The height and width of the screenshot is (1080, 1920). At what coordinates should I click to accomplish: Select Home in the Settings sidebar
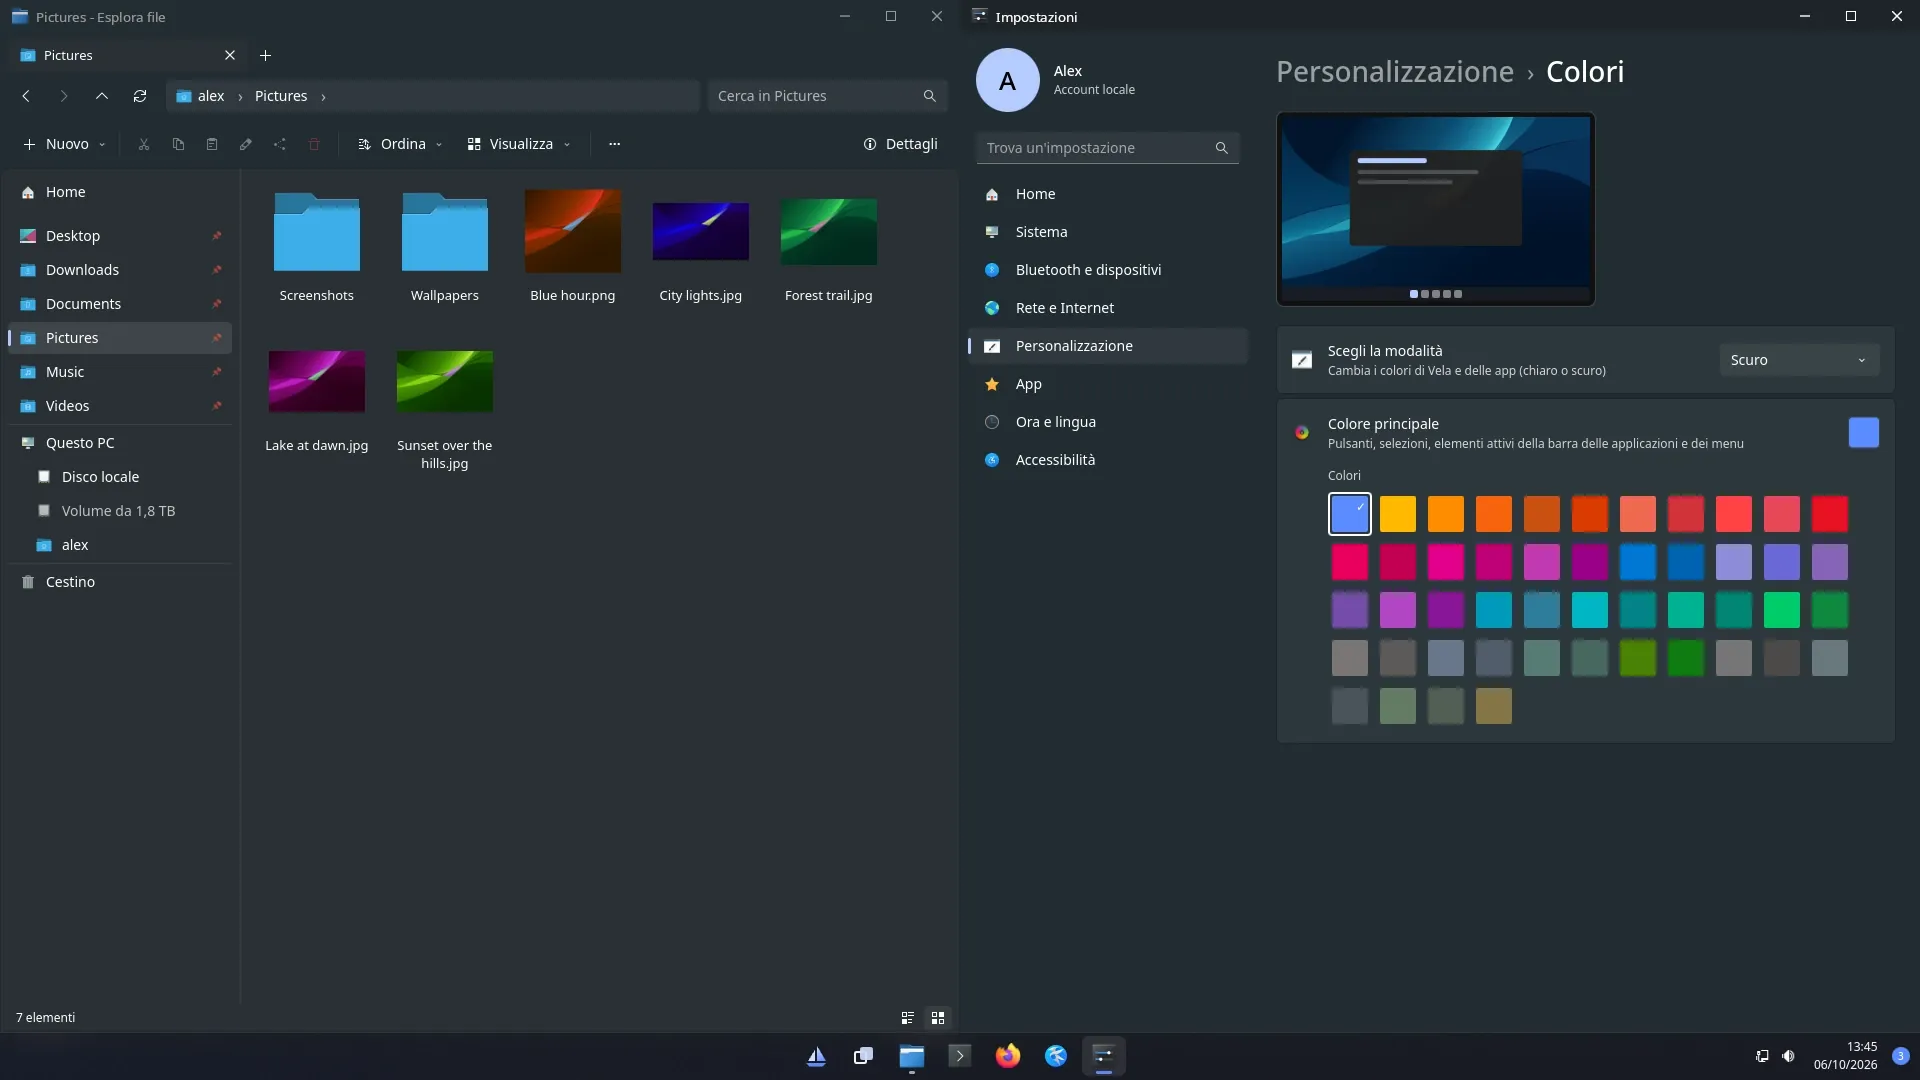[x=1107, y=194]
